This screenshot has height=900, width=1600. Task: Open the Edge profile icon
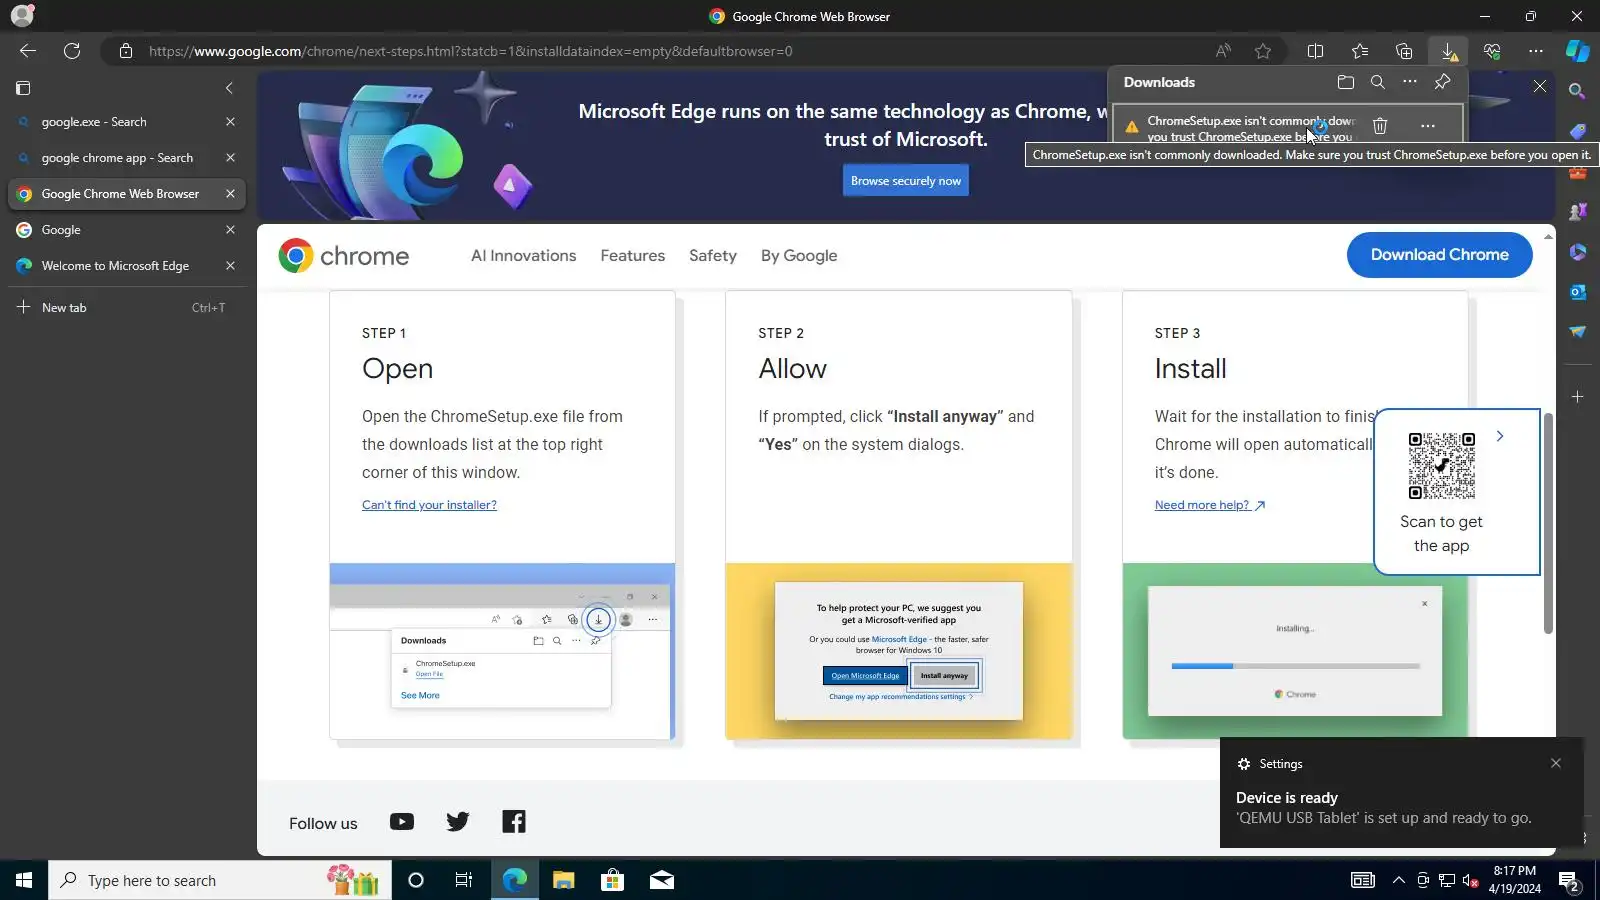tap(22, 15)
